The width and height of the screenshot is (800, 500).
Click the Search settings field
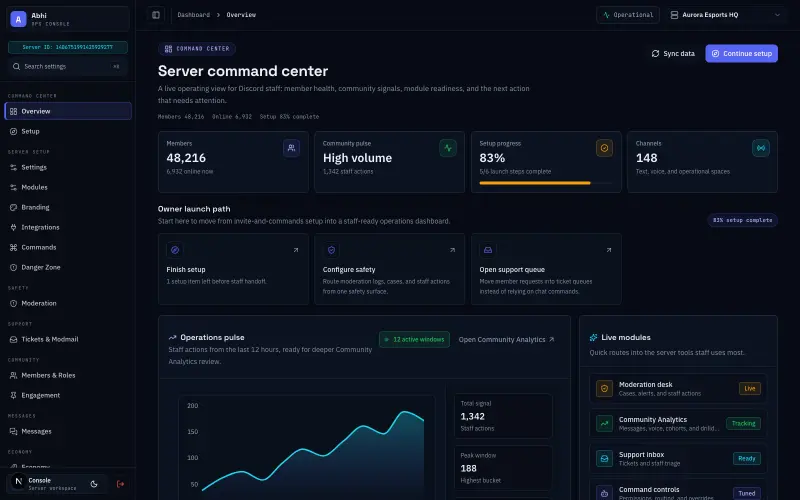[x=68, y=66]
